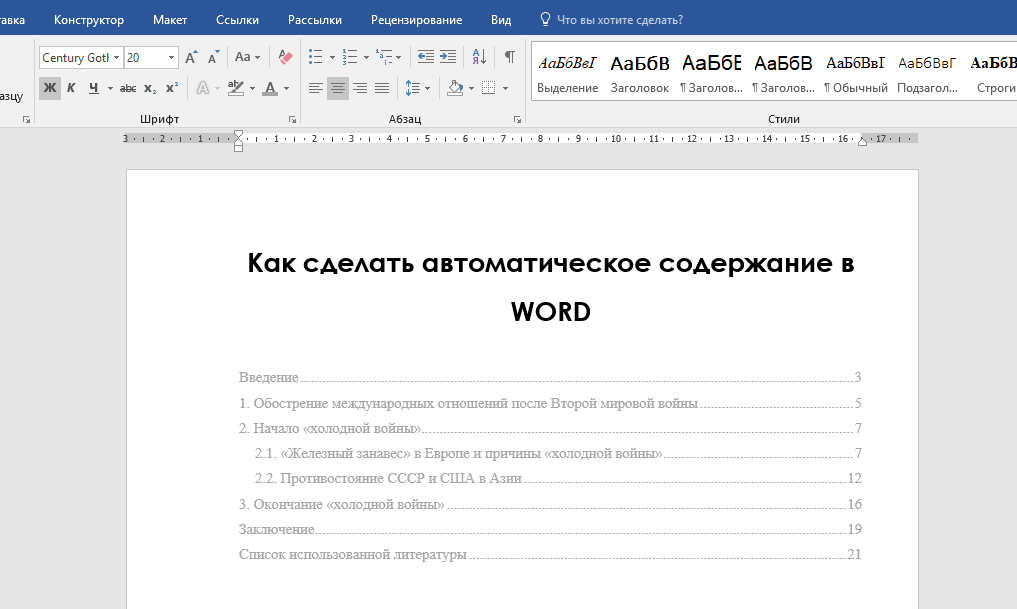Toggle italic (К) formatting
Viewport: 1017px width, 609px height.
coord(71,88)
